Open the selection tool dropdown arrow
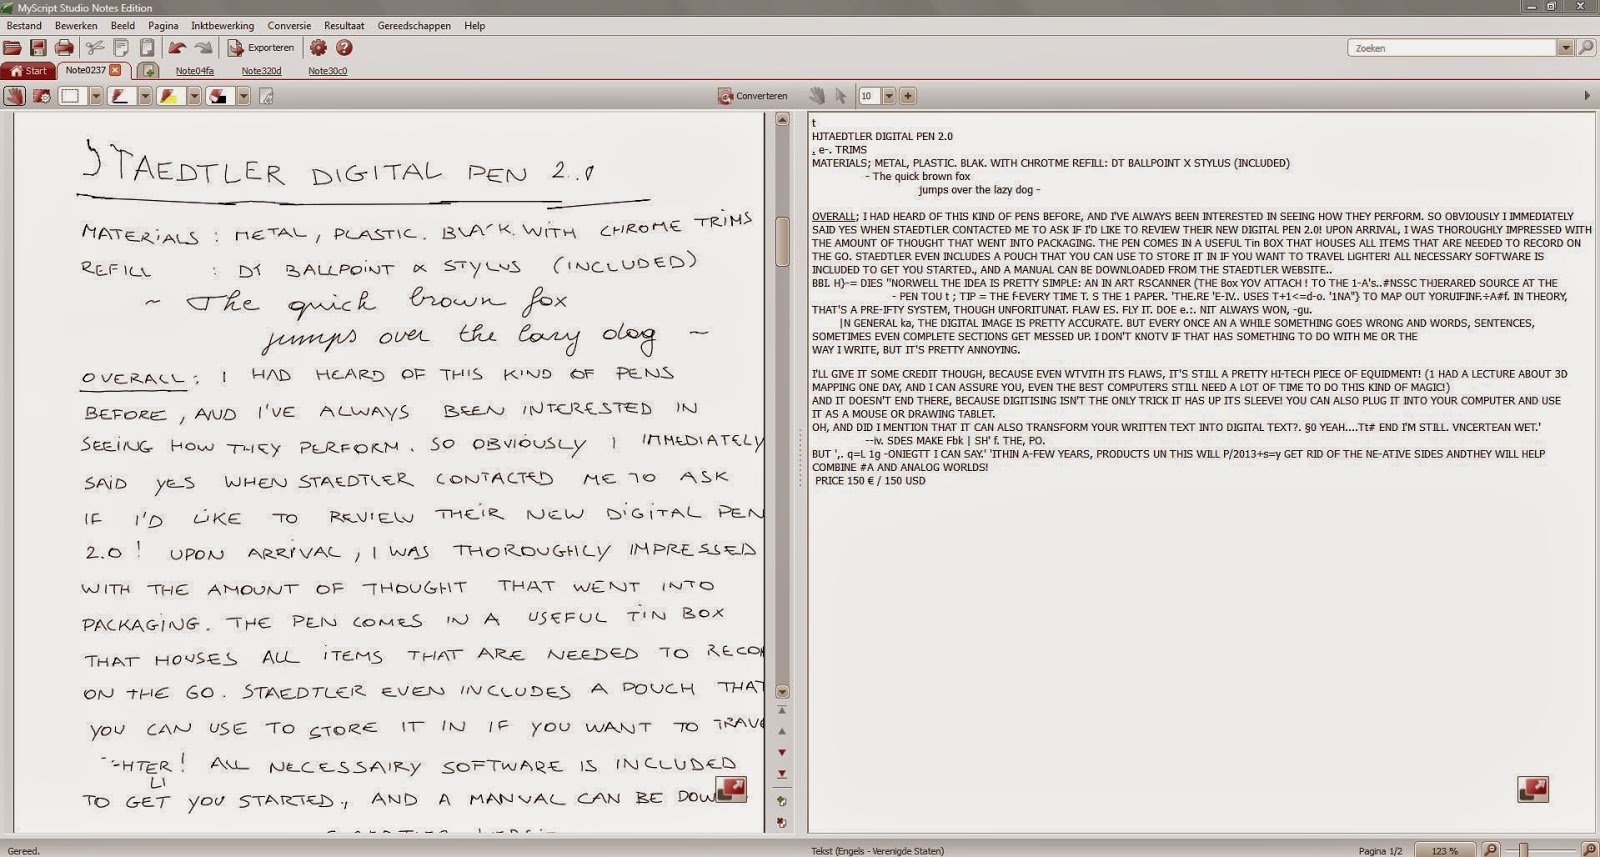Image resolution: width=1600 pixels, height=857 pixels. pyautogui.click(x=96, y=96)
